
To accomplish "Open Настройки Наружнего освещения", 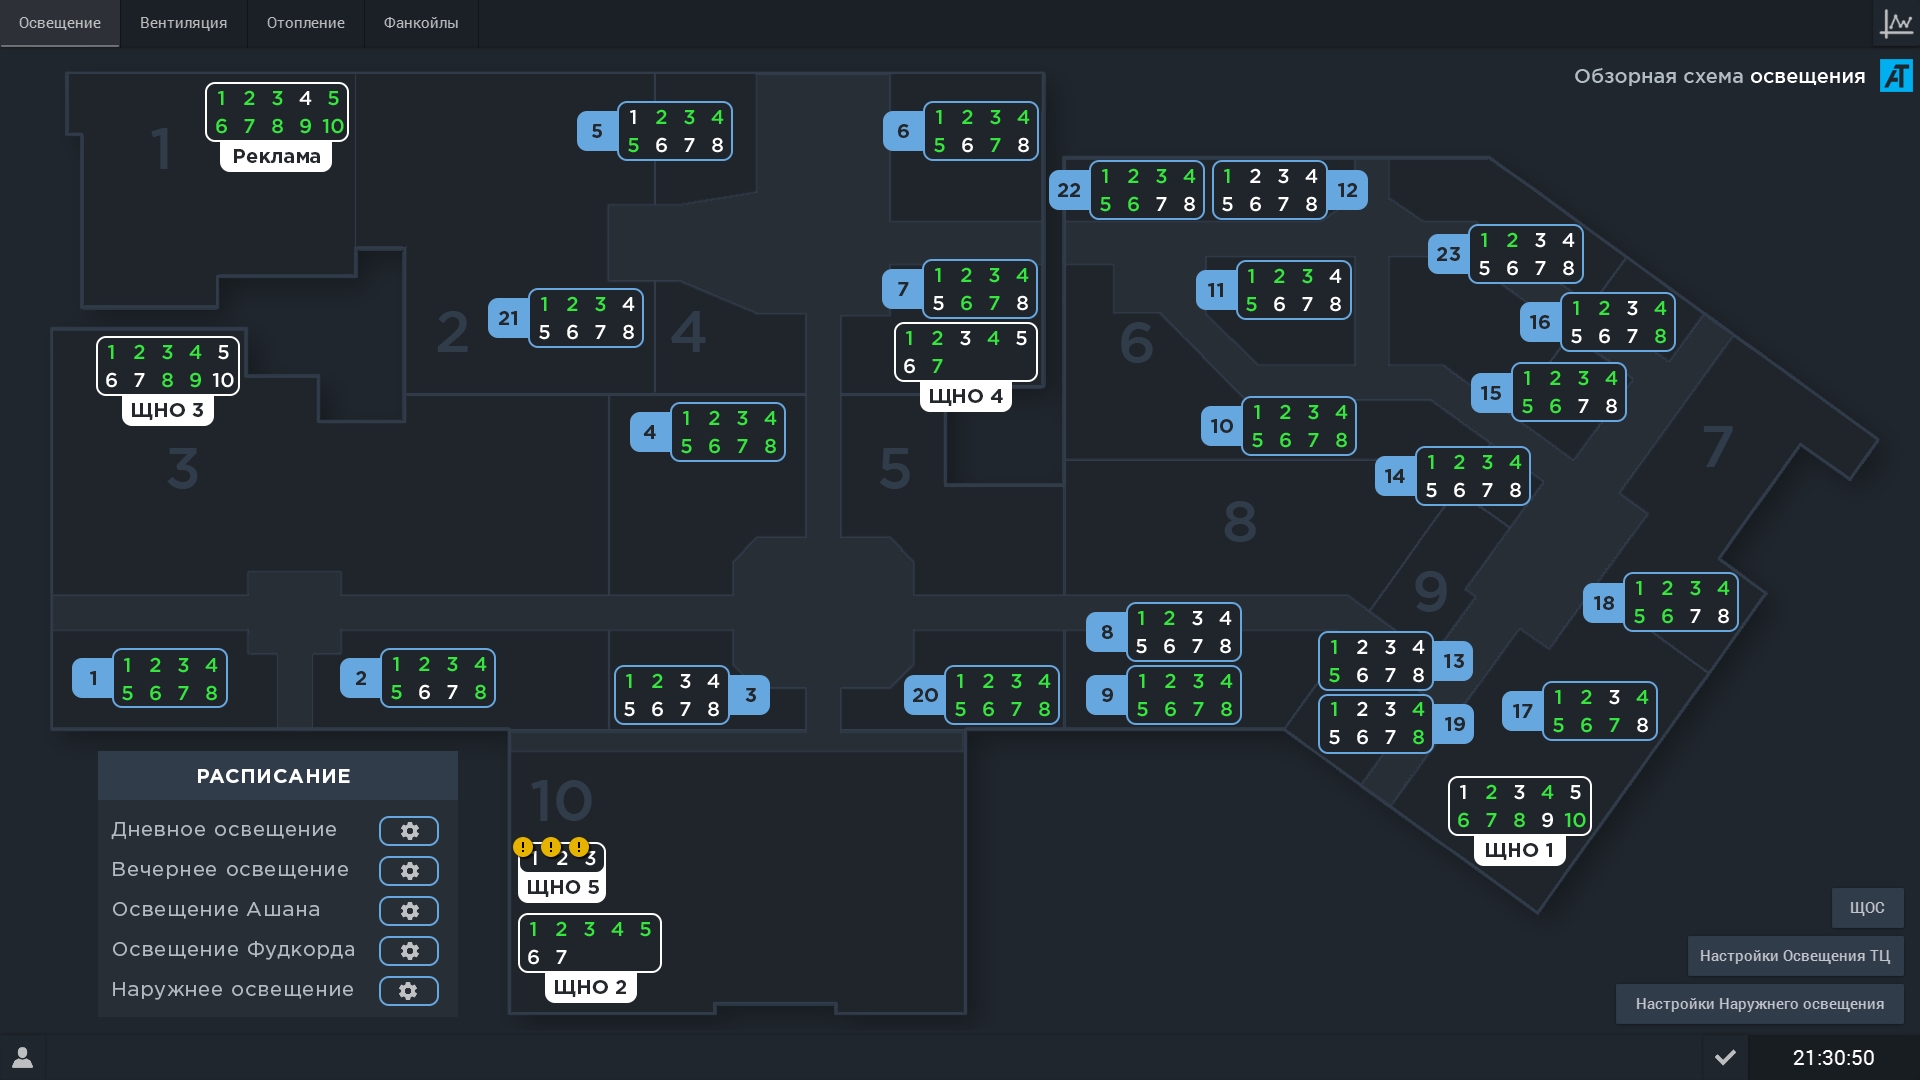I will pyautogui.click(x=1760, y=1004).
